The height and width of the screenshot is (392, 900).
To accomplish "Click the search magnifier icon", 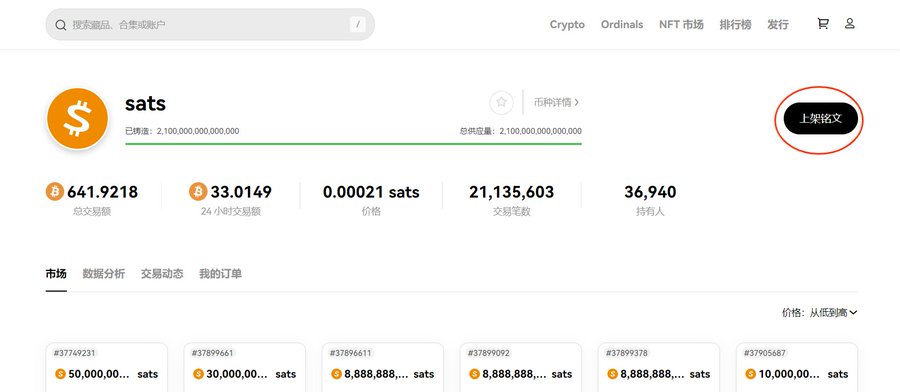I will [60, 25].
